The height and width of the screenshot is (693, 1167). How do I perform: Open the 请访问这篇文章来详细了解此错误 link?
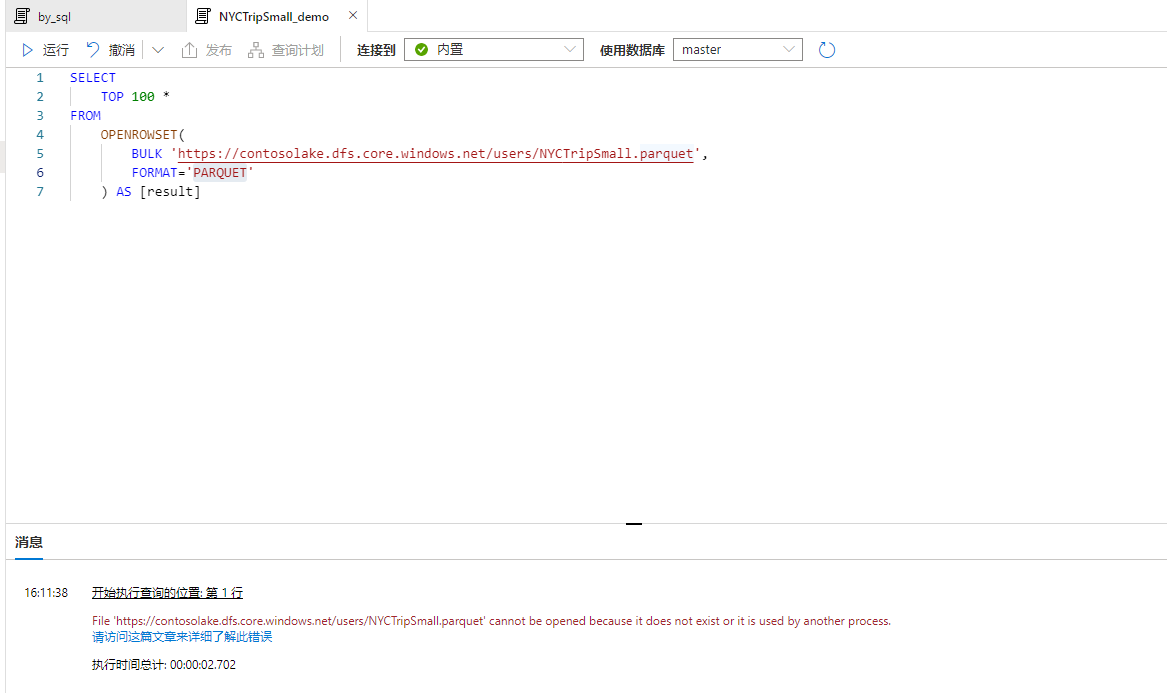click(182, 636)
